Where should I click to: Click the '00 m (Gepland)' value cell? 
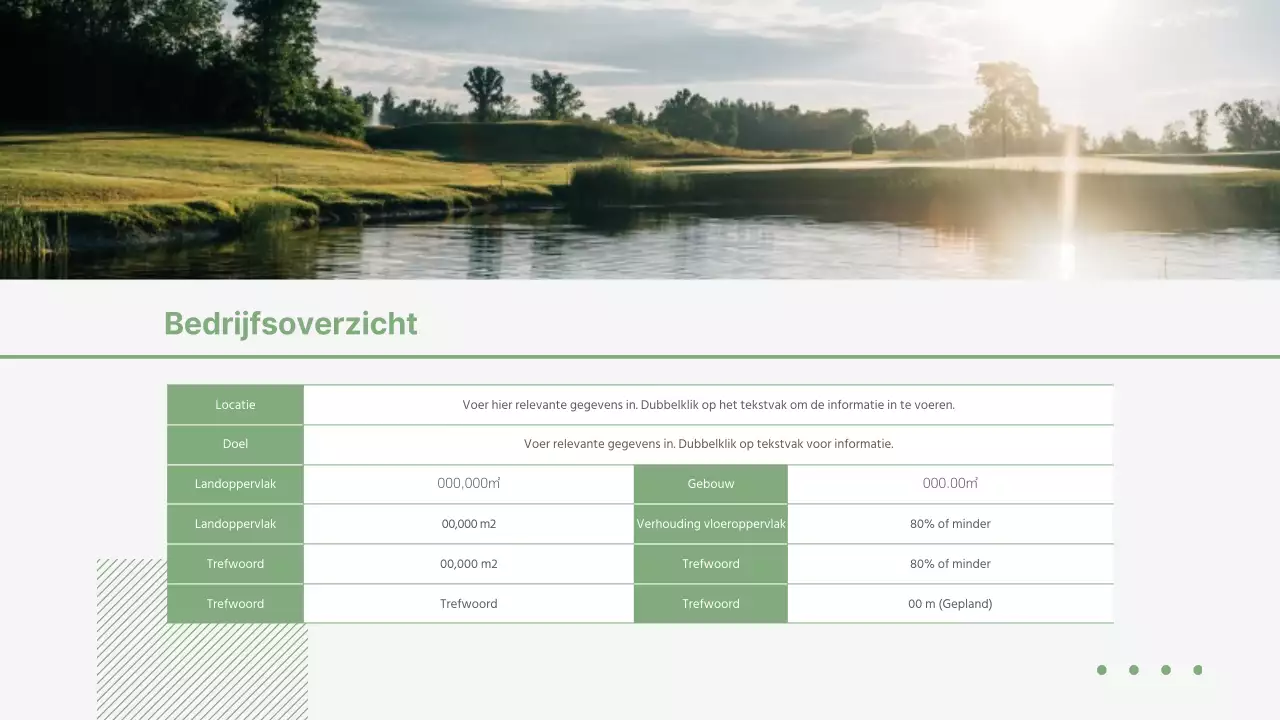951,603
